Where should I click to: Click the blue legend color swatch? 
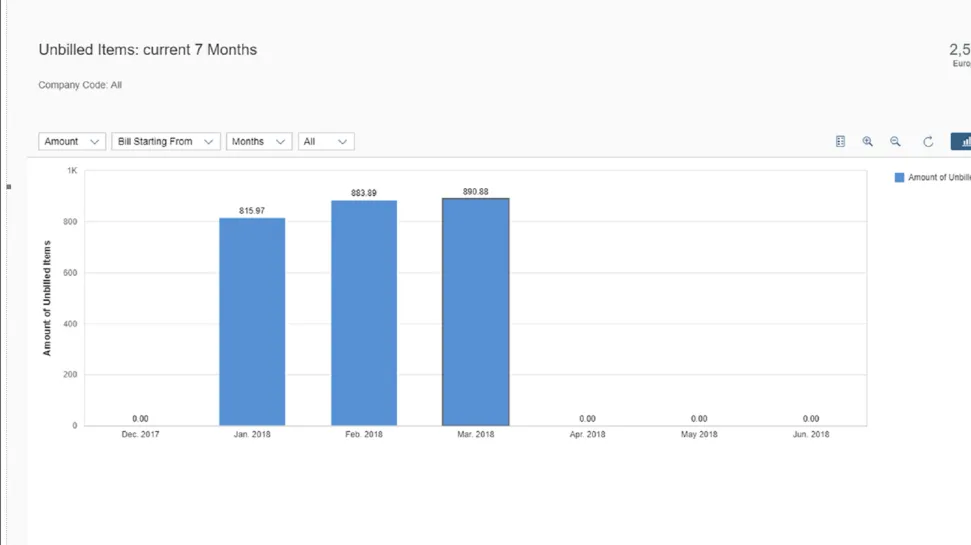(899, 178)
